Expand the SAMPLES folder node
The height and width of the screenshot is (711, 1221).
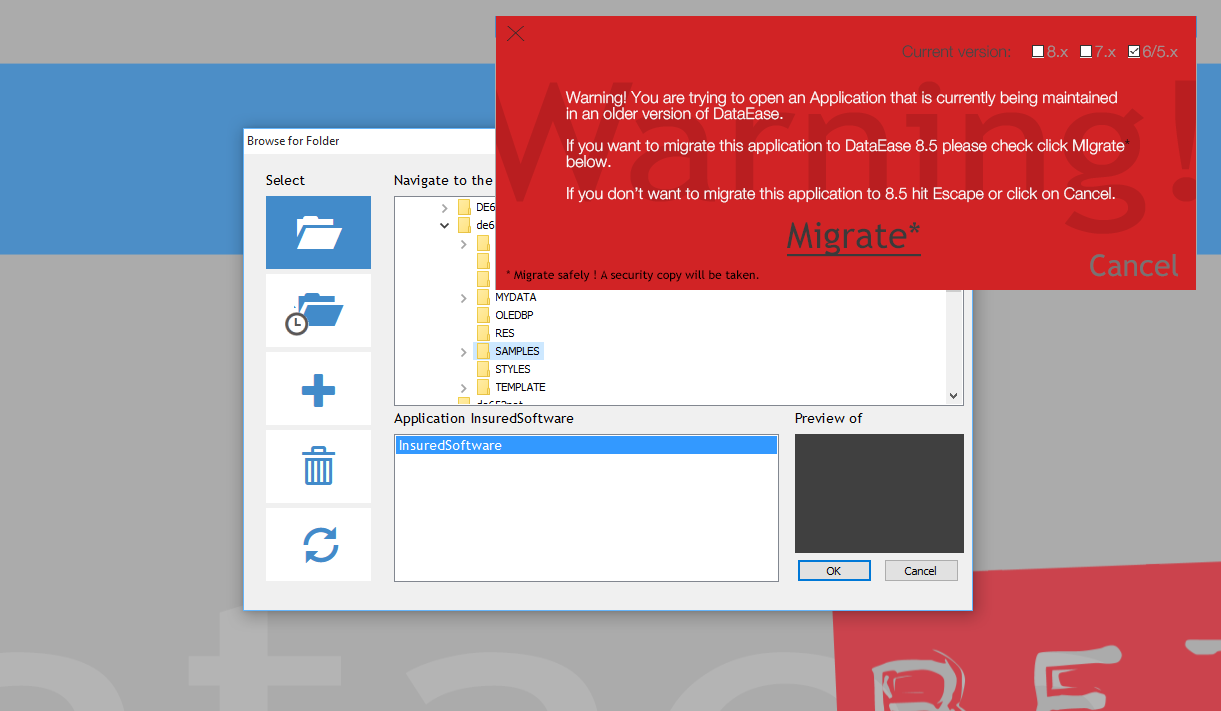(x=464, y=352)
